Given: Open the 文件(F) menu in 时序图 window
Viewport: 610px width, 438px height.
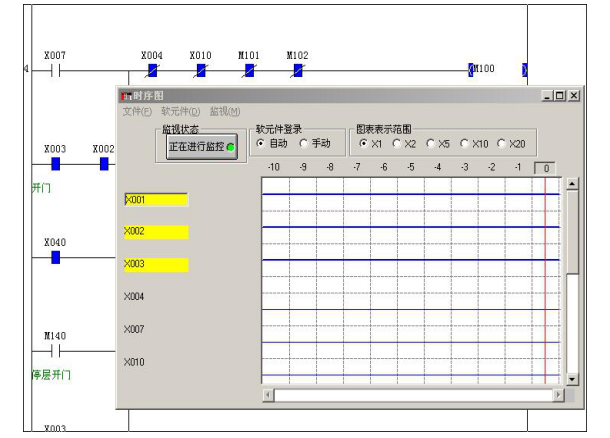Looking at the screenshot, I should tap(137, 112).
